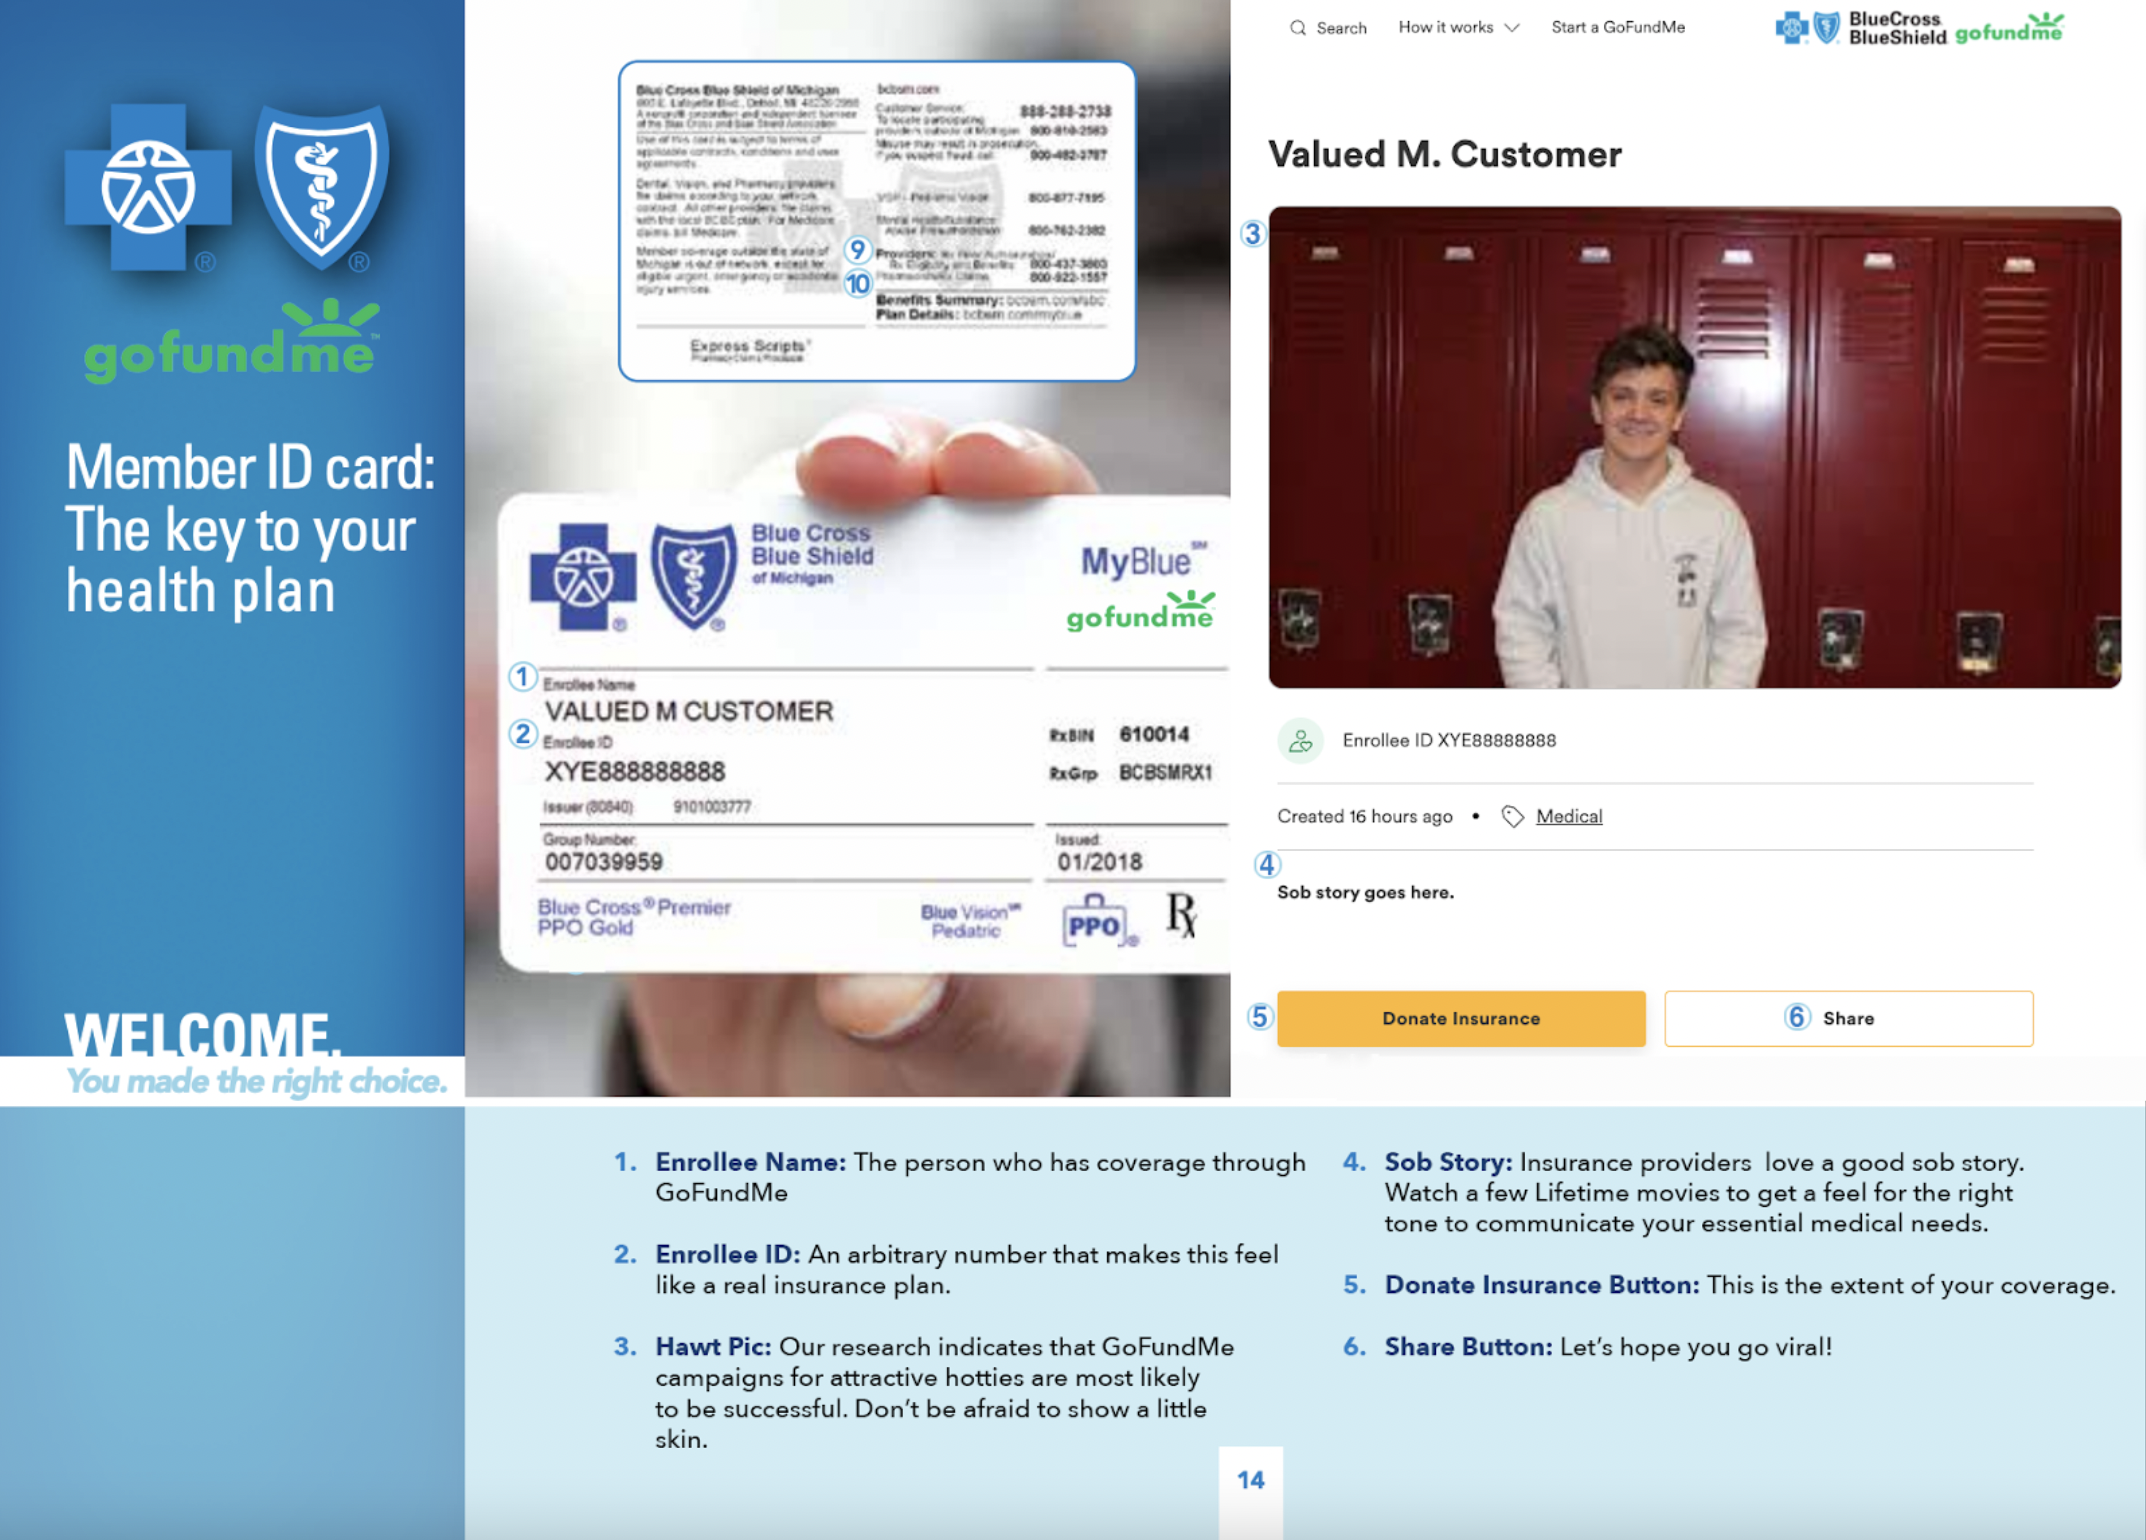The height and width of the screenshot is (1540, 2146).
Task: Click the gofundme logo in the header
Action: 2009,28
